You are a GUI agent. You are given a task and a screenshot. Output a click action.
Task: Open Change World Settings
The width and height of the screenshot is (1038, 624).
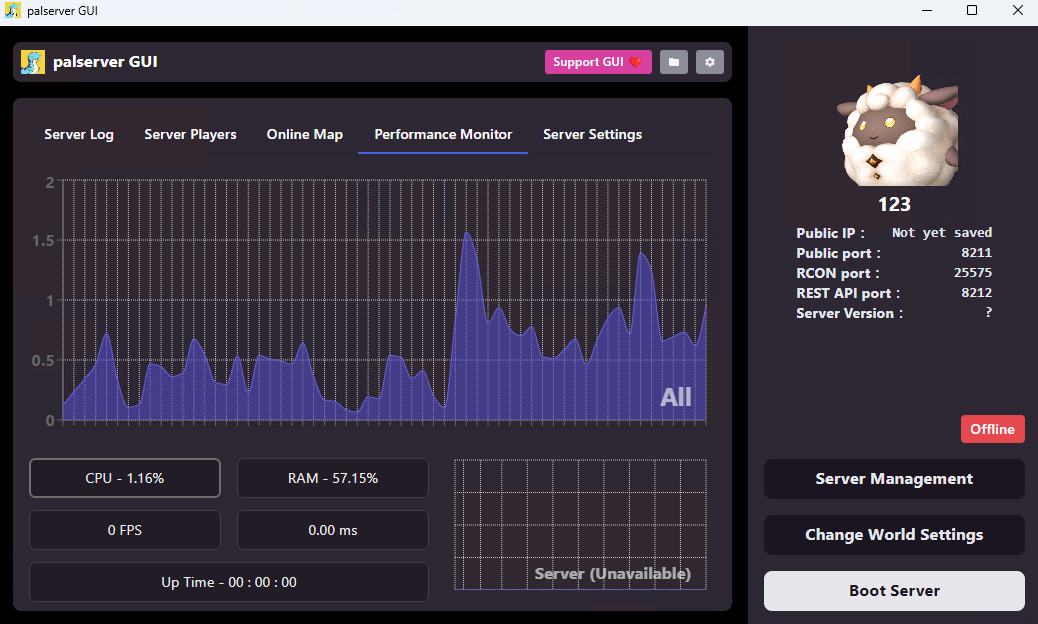pyautogui.click(x=894, y=535)
